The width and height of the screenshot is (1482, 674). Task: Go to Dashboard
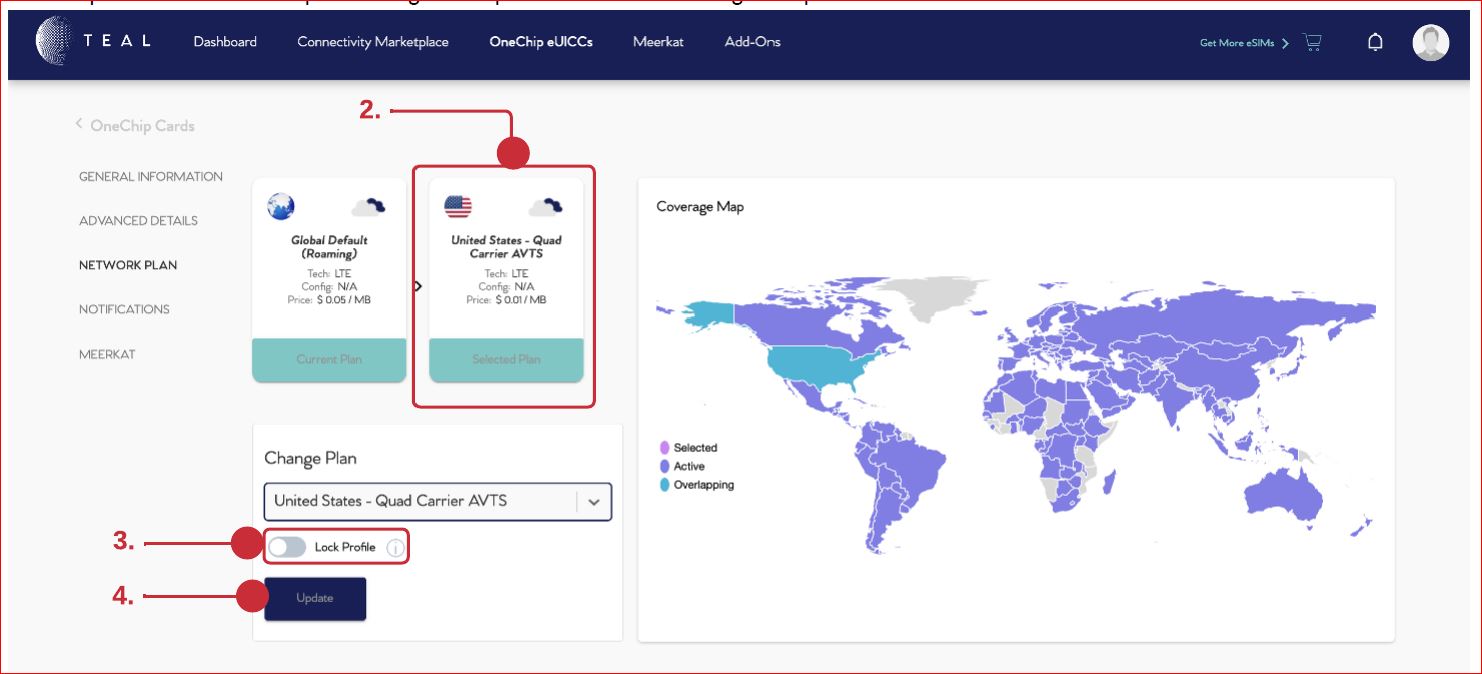[x=225, y=42]
